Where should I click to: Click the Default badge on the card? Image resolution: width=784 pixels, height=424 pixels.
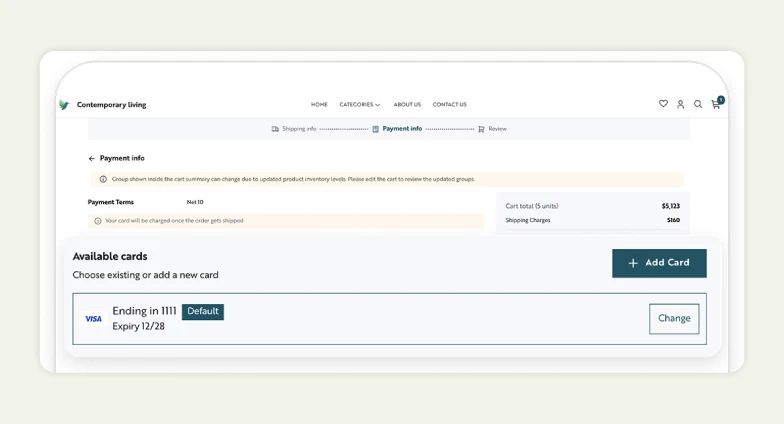tap(202, 312)
